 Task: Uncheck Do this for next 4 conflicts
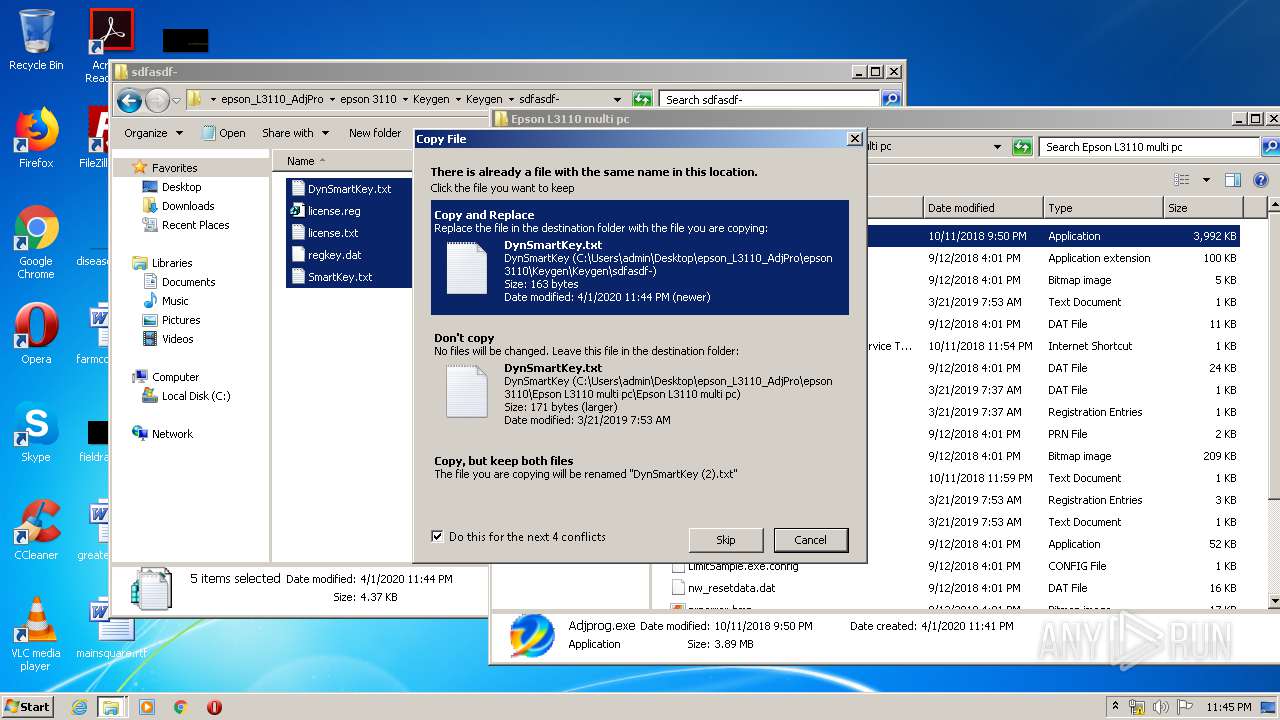point(437,537)
